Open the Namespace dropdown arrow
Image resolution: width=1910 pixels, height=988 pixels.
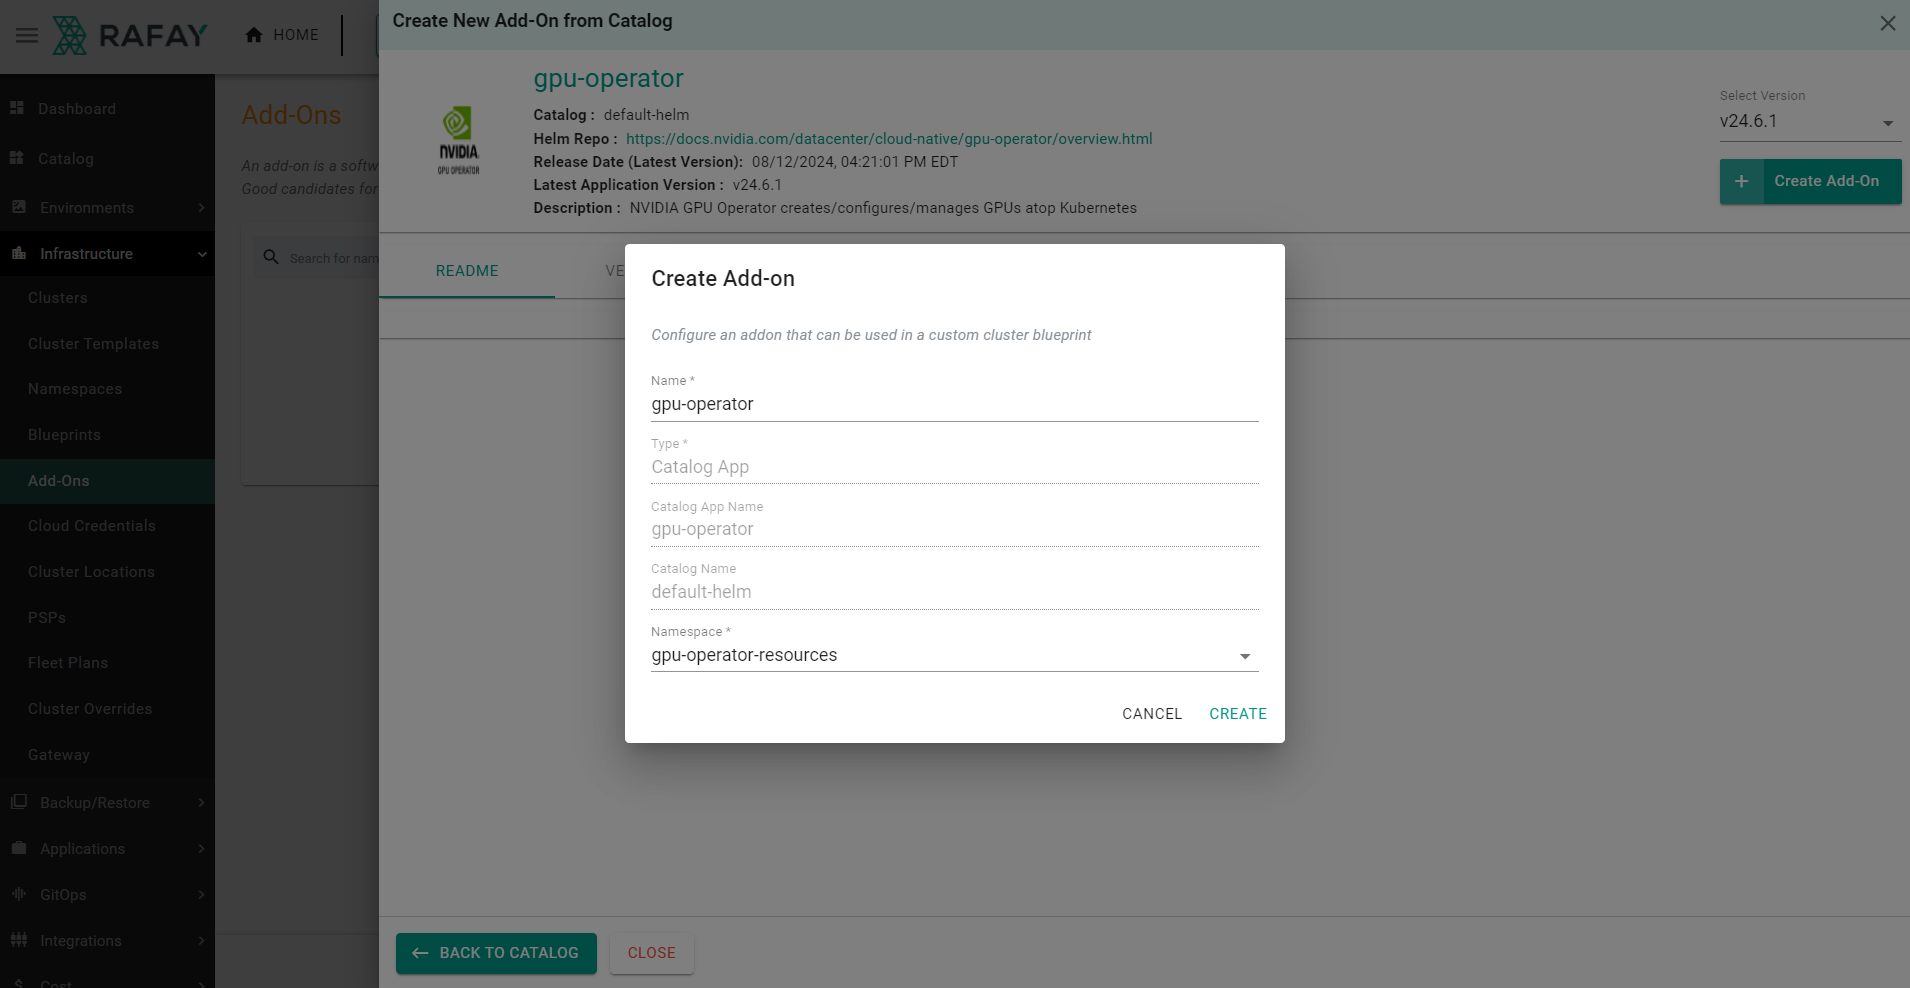pos(1245,656)
